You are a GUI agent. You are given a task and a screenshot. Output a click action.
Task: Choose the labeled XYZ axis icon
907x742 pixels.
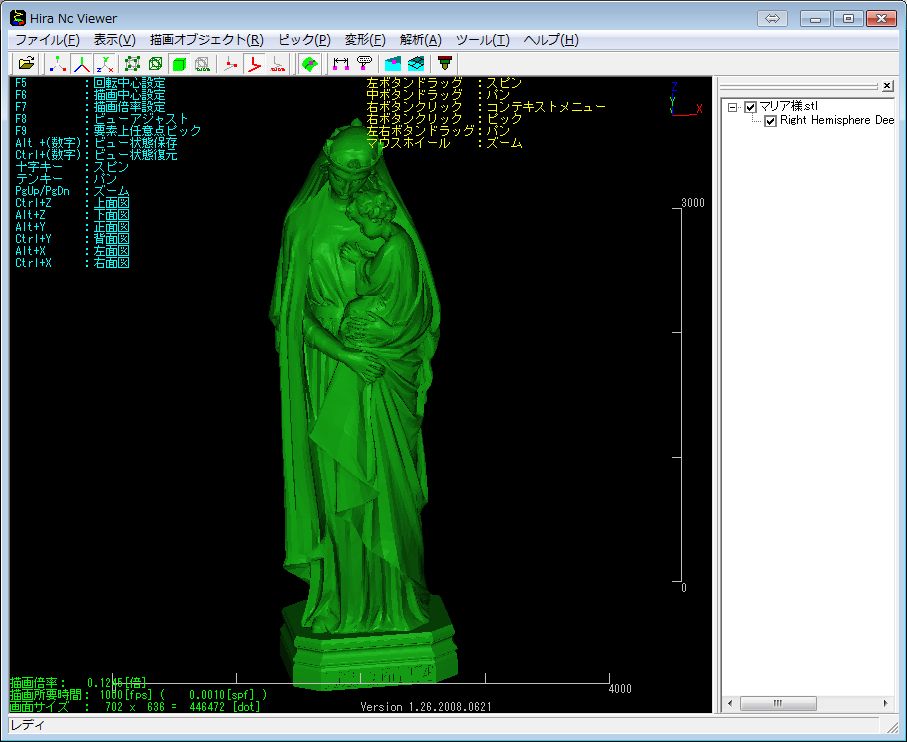(x=105, y=64)
